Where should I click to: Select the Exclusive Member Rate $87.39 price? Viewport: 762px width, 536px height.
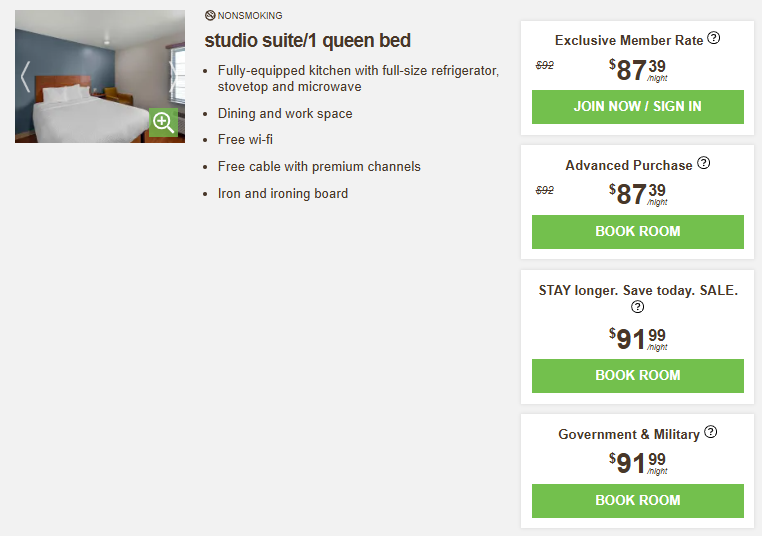point(637,70)
